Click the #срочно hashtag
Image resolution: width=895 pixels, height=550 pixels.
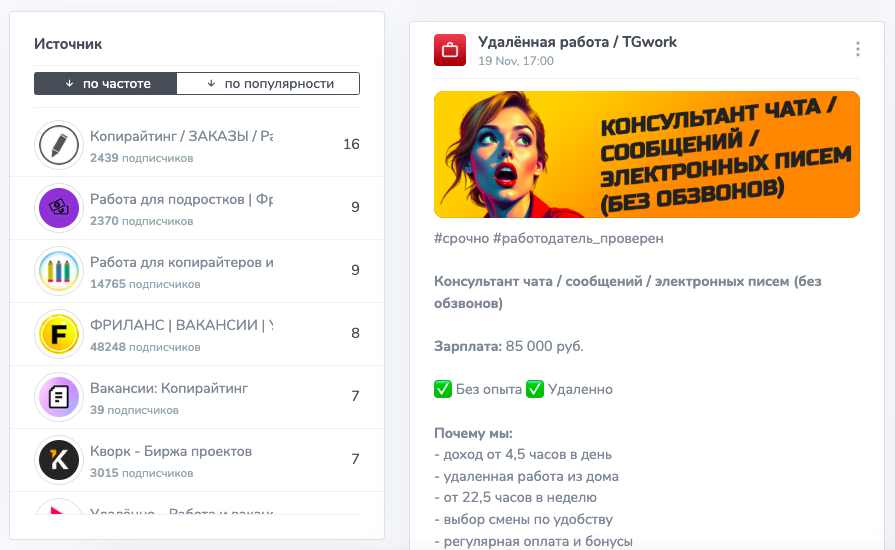pyautogui.click(x=461, y=238)
